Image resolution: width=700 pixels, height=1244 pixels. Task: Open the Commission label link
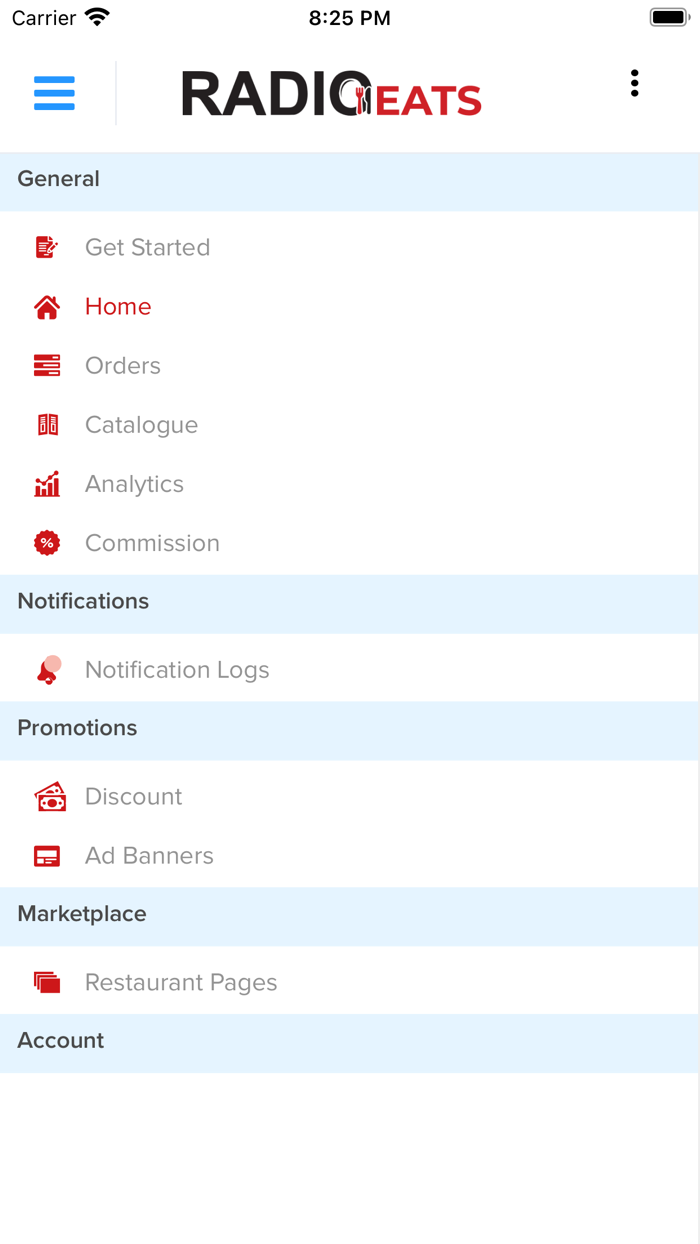[x=152, y=543]
